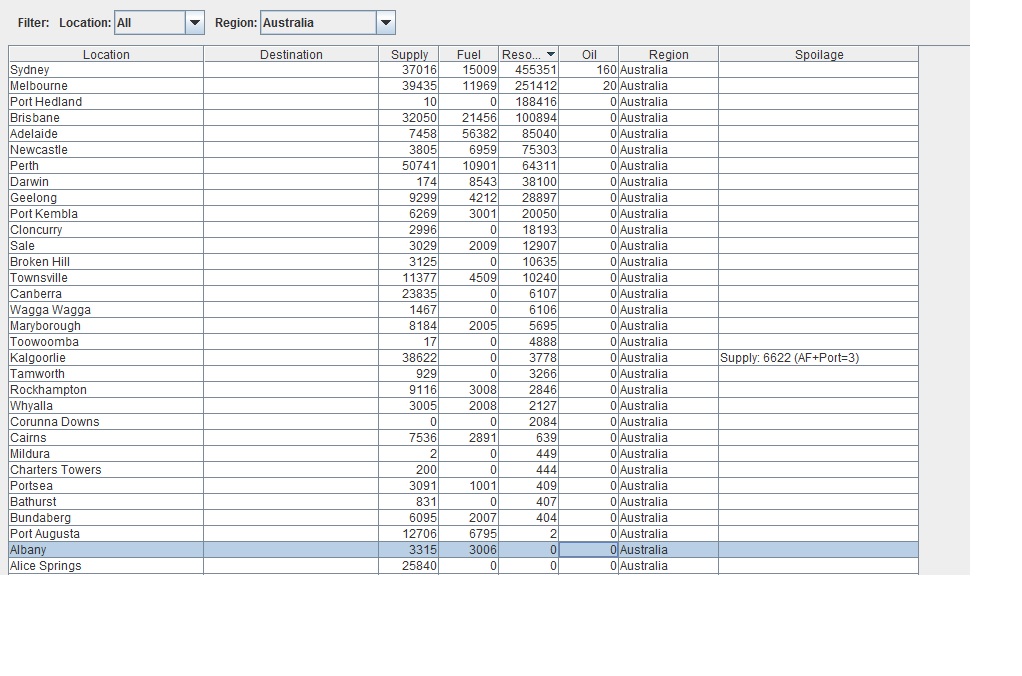Select the Perth row
Screen dimensions: 1022x676
point(463,166)
